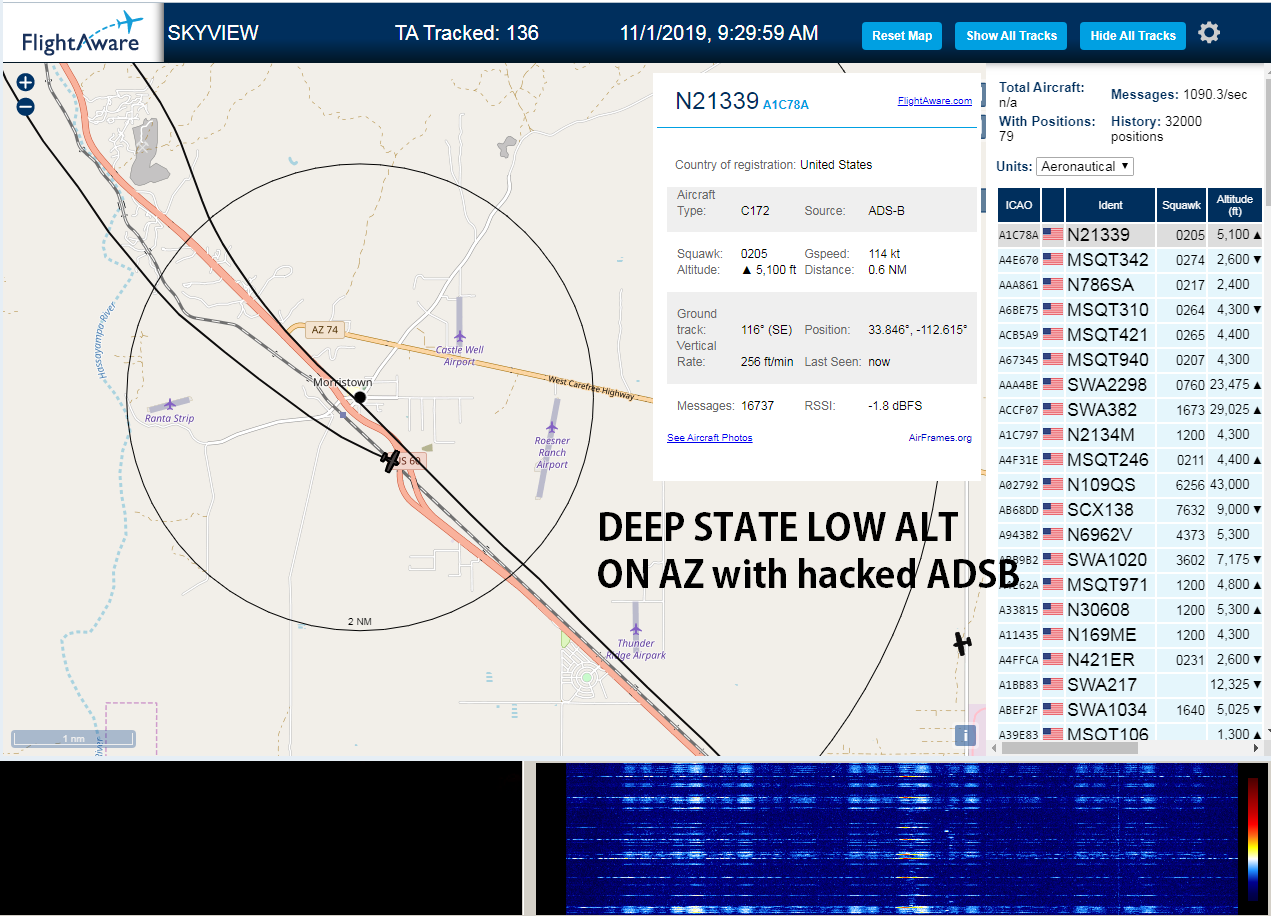Click the Roesner Ranch Airport marker

coord(552,427)
